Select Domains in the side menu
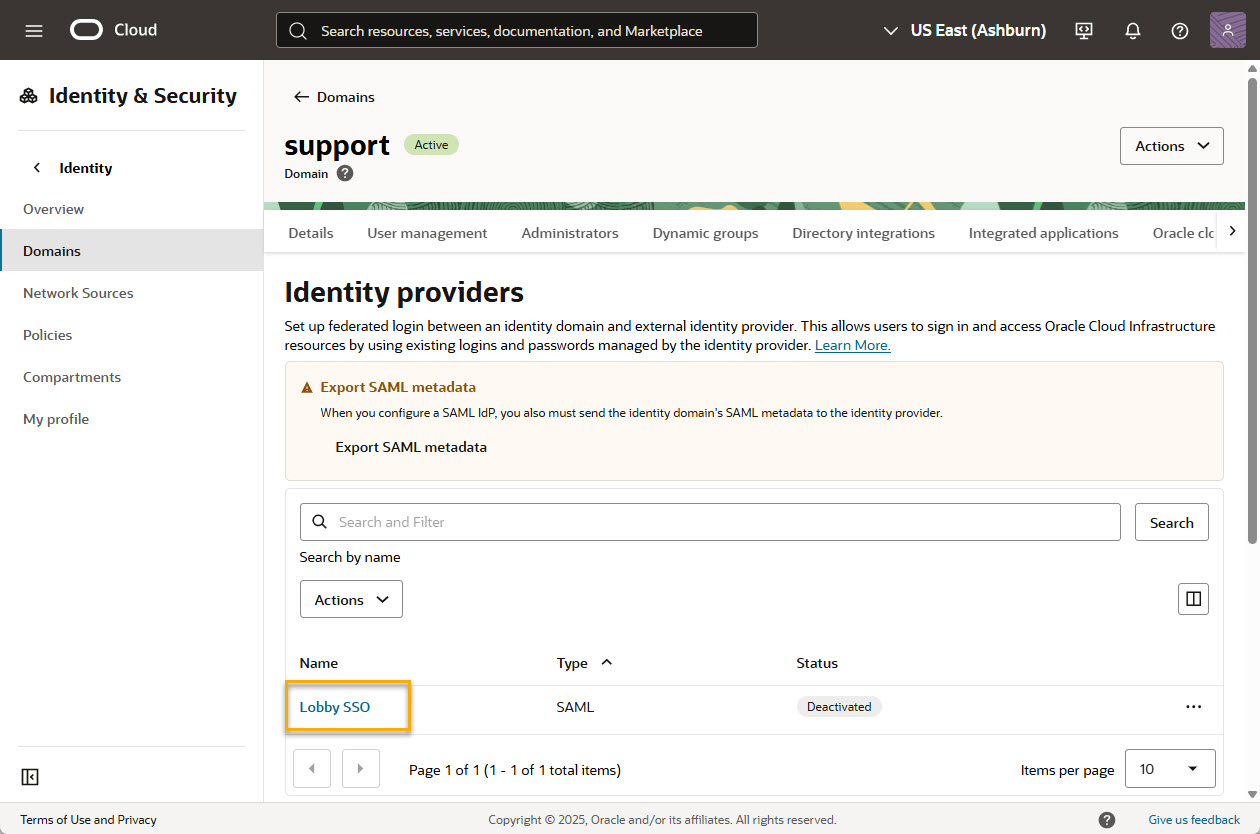1260x834 pixels. click(132, 251)
